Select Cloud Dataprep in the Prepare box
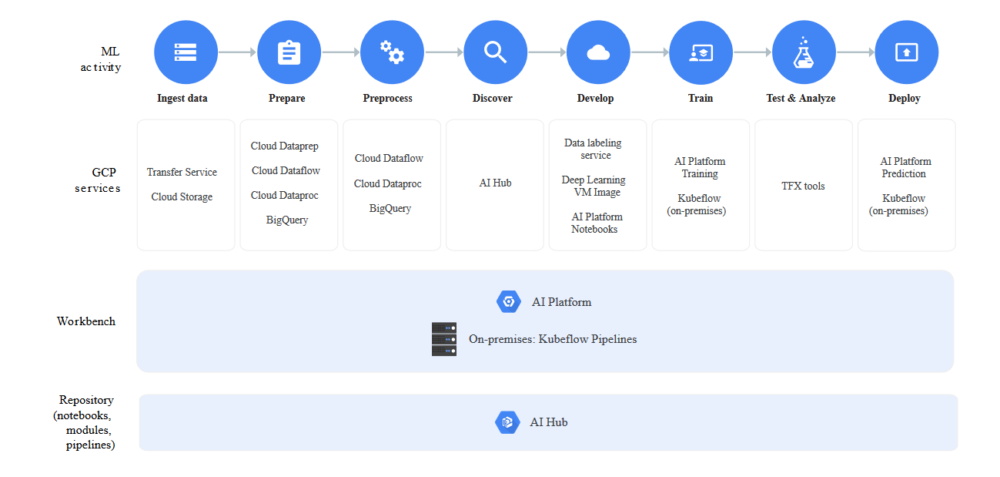Screen dimensions: 1000x477 pyautogui.click(x=285, y=146)
